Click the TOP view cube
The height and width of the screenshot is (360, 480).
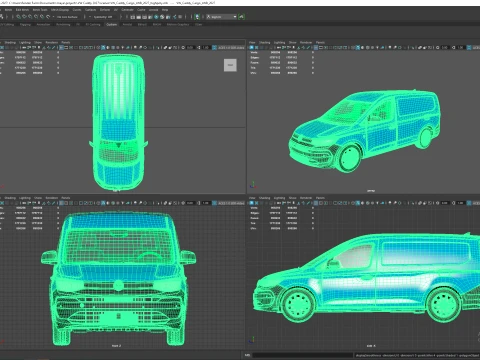[230, 65]
